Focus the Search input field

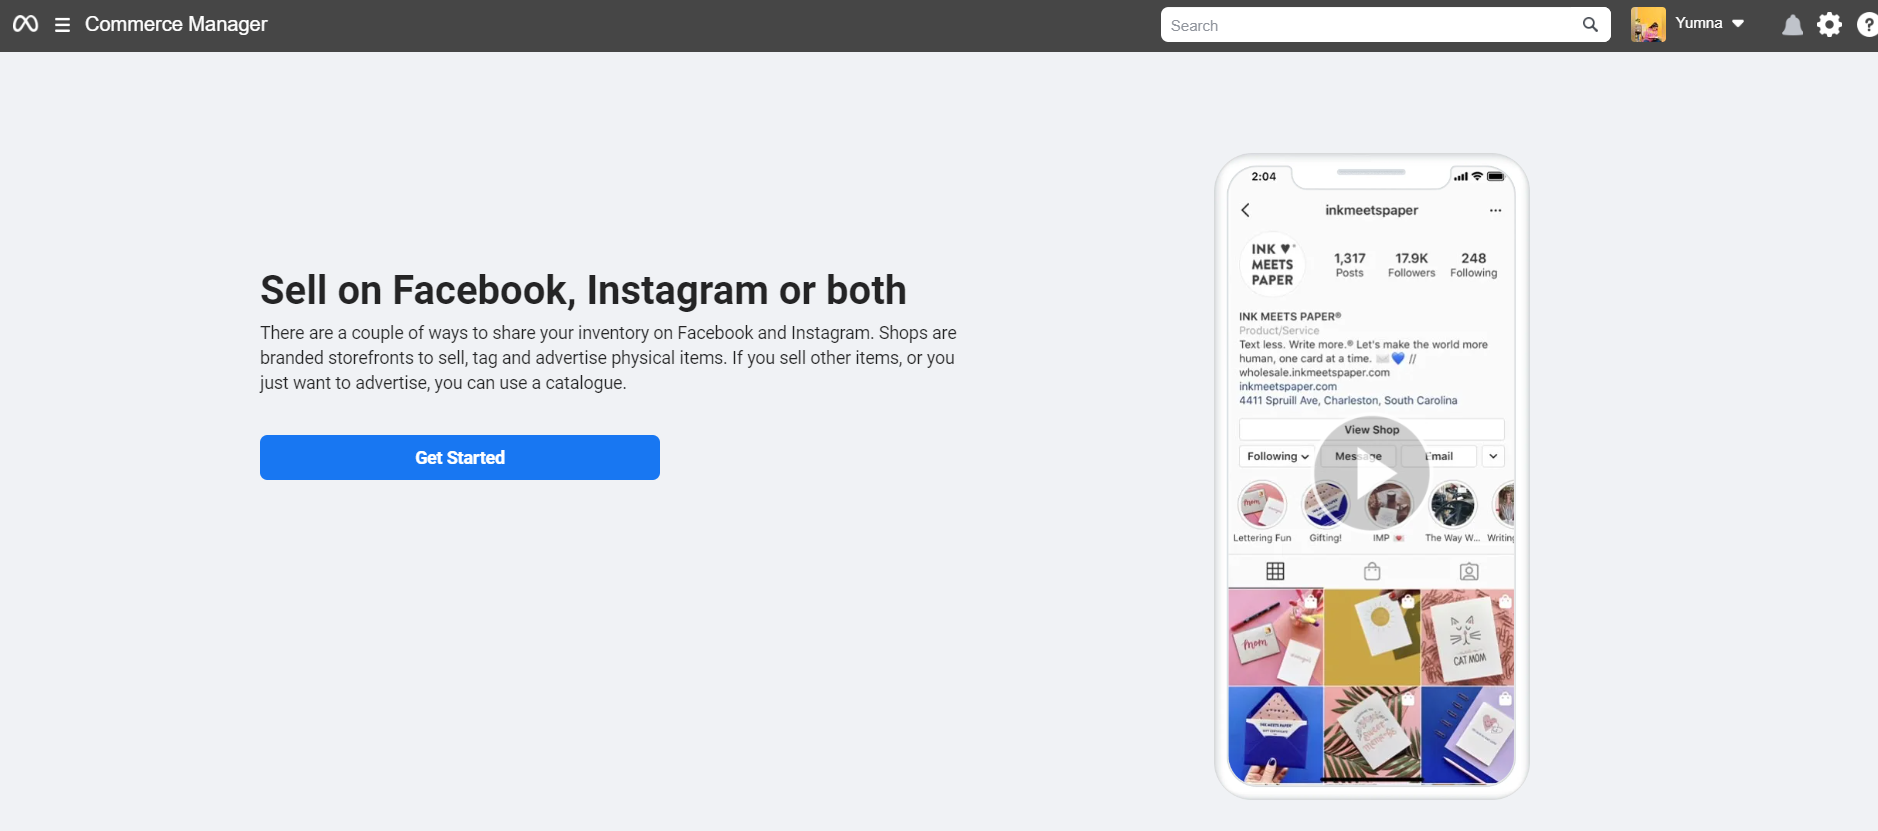point(1370,25)
